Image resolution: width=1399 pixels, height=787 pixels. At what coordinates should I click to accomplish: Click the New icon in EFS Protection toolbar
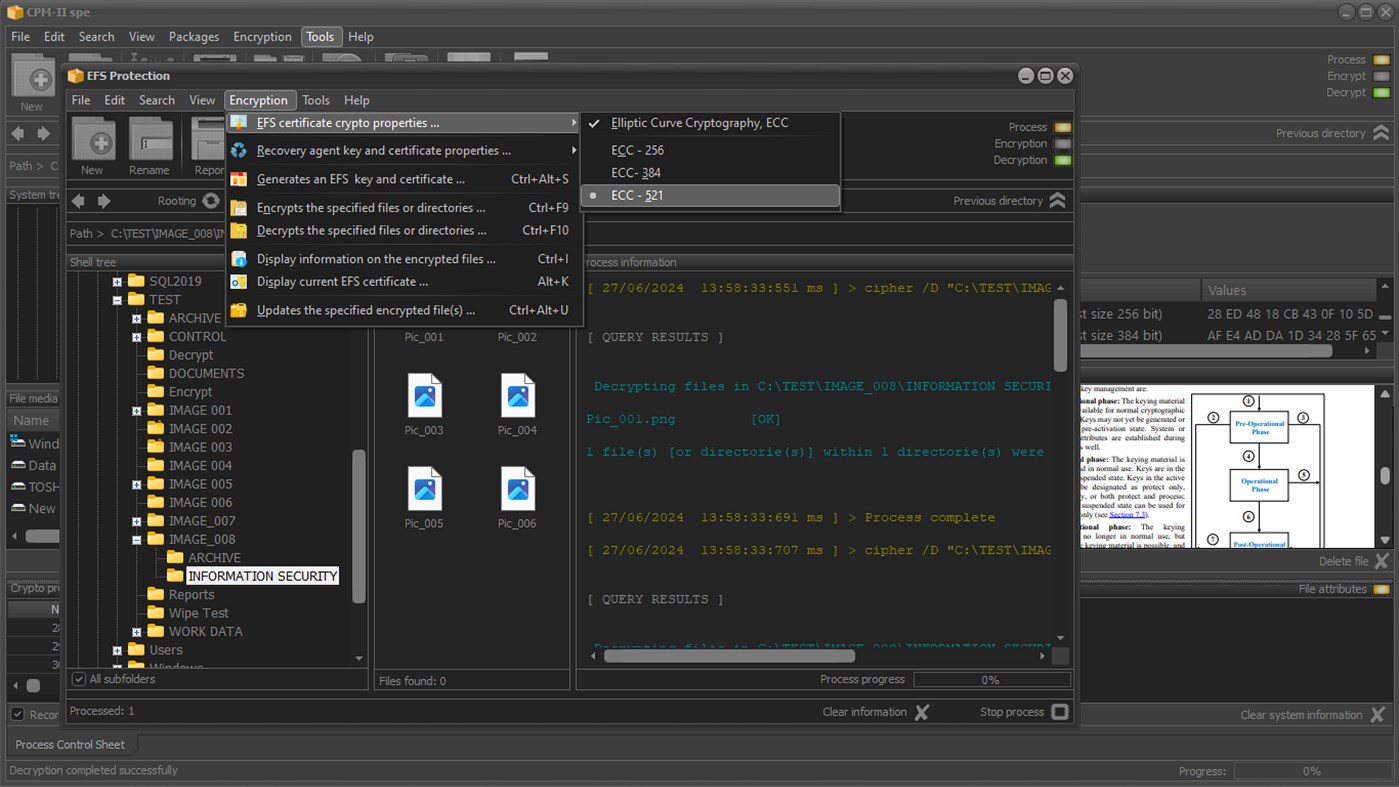(92, 141)
